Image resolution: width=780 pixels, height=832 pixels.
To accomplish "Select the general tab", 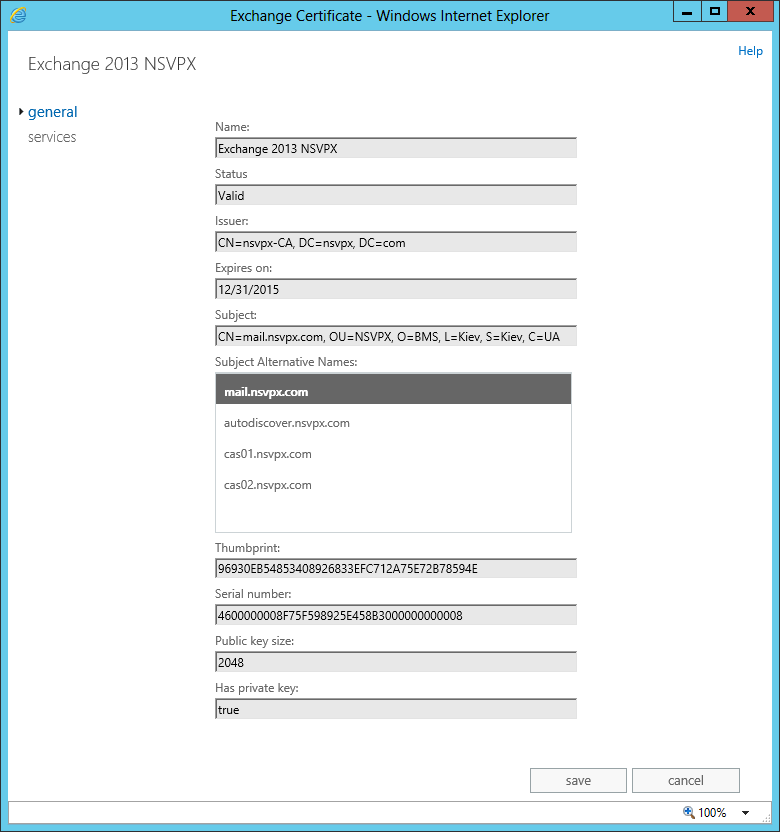I will (52, 112).
